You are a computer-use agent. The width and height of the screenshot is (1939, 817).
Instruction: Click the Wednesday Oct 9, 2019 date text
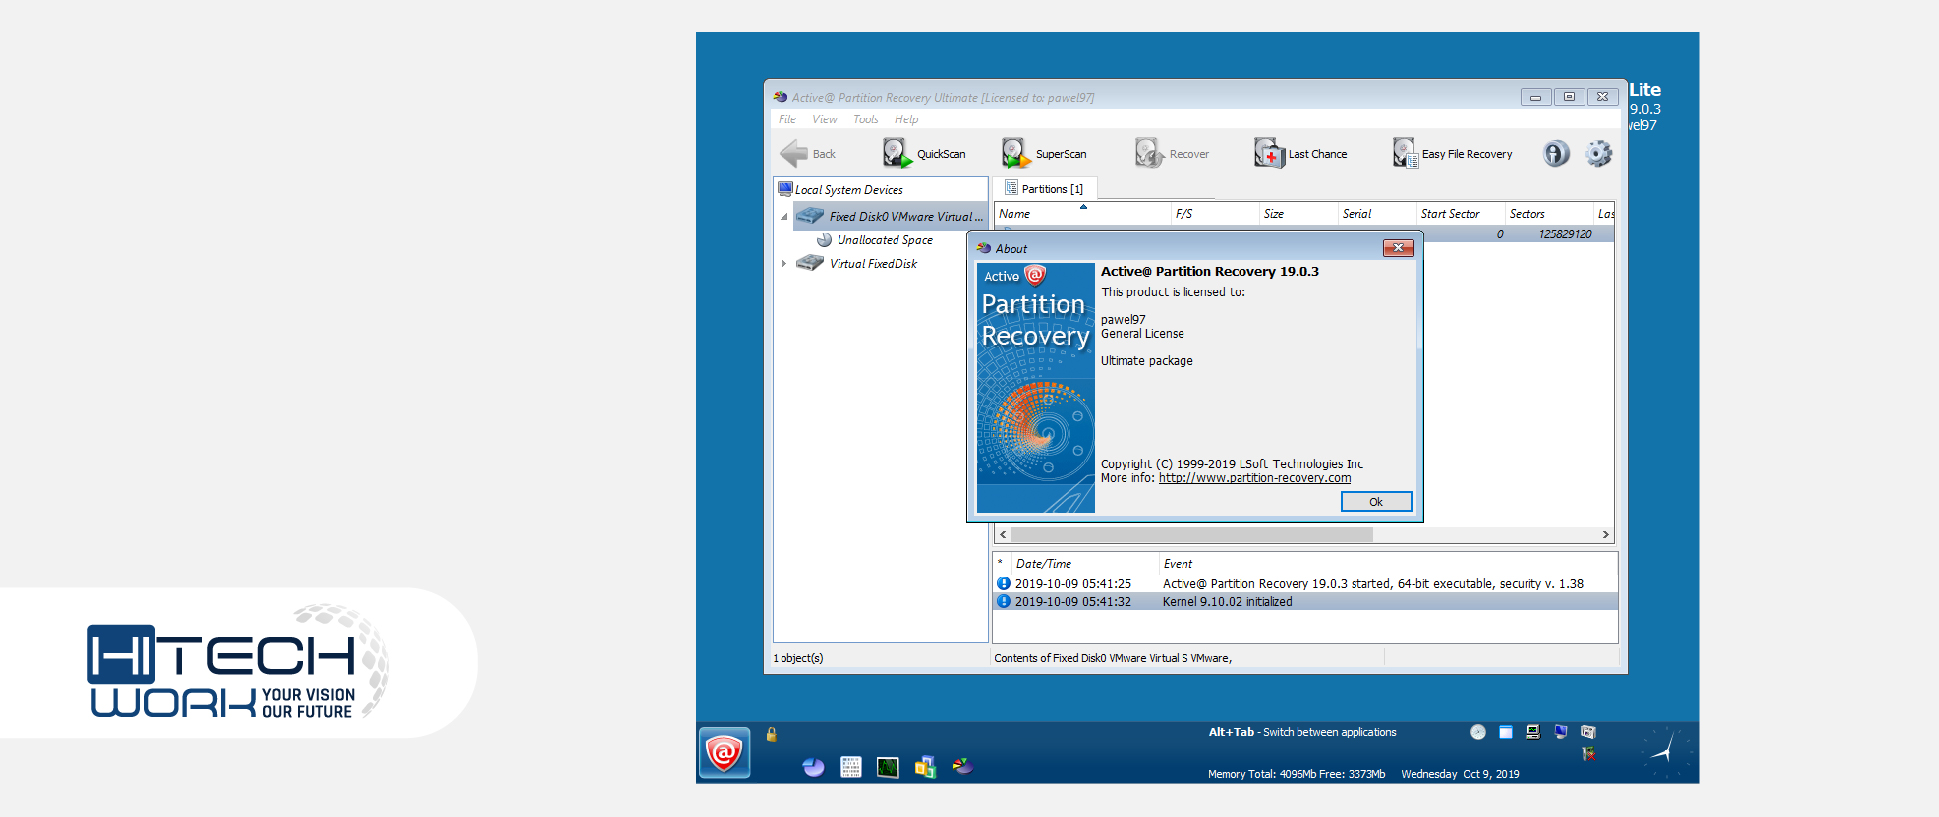[1460, 774]
